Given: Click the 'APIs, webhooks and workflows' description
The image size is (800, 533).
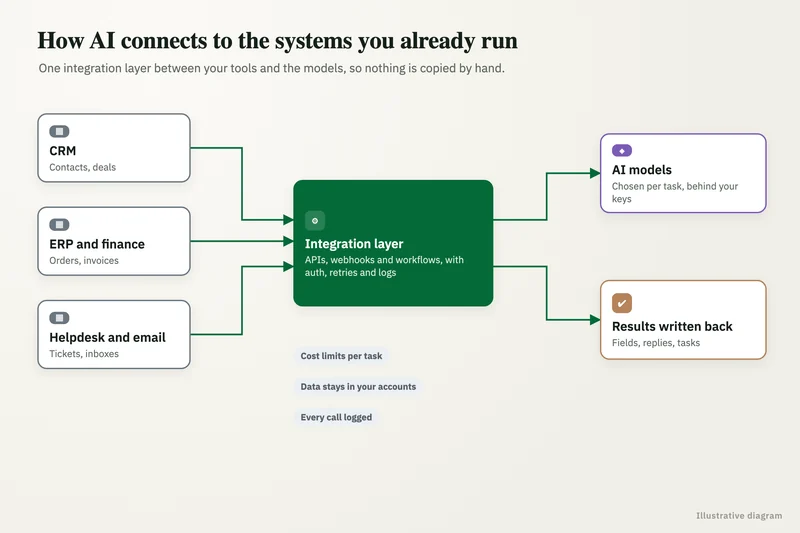Looking at the screenshot, I should coord(384,266).
